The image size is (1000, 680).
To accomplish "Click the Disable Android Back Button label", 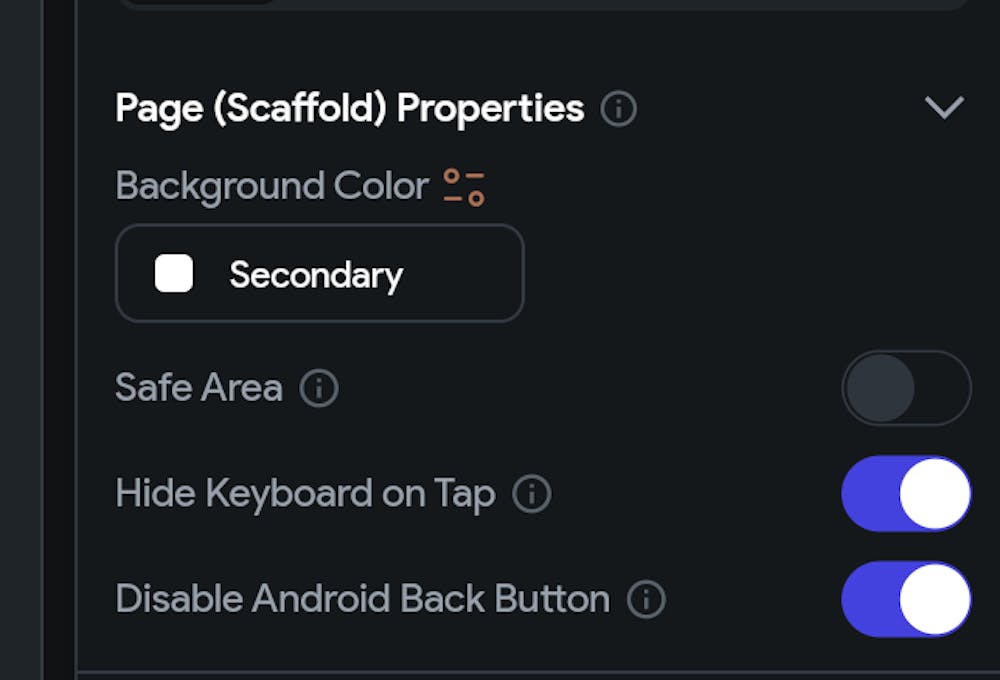I will point(362,599).
